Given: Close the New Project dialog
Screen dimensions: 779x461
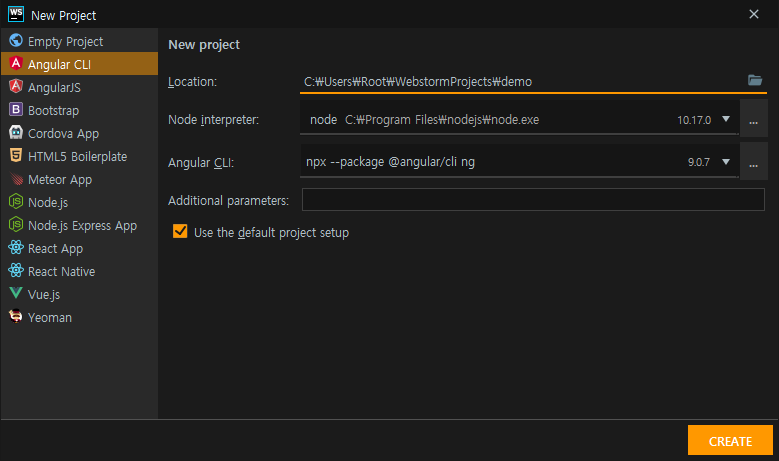Looking at the screenshot, I should coord(754,14).
